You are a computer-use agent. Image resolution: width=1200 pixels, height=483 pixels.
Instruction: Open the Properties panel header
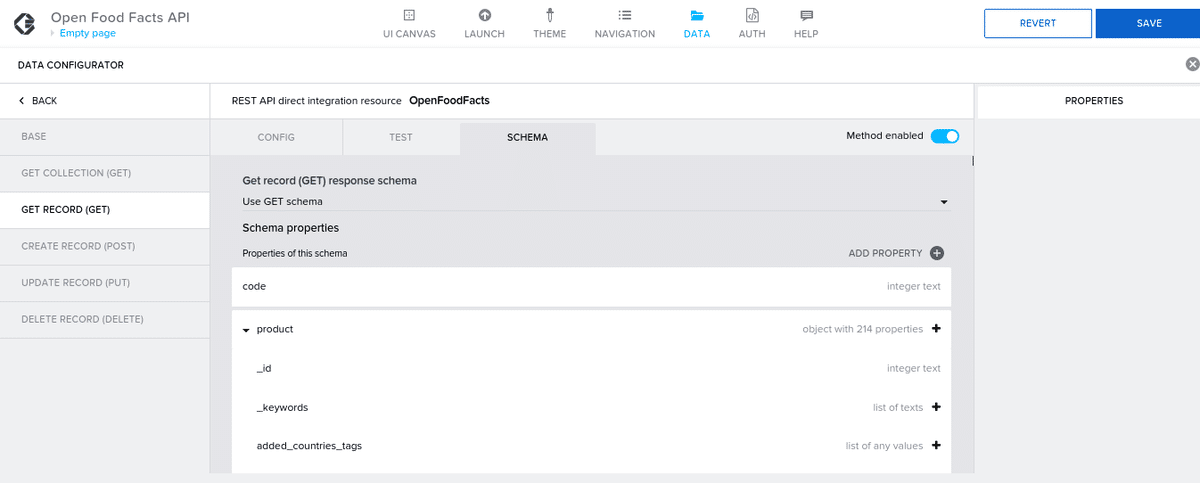[x=1093, y=101]
